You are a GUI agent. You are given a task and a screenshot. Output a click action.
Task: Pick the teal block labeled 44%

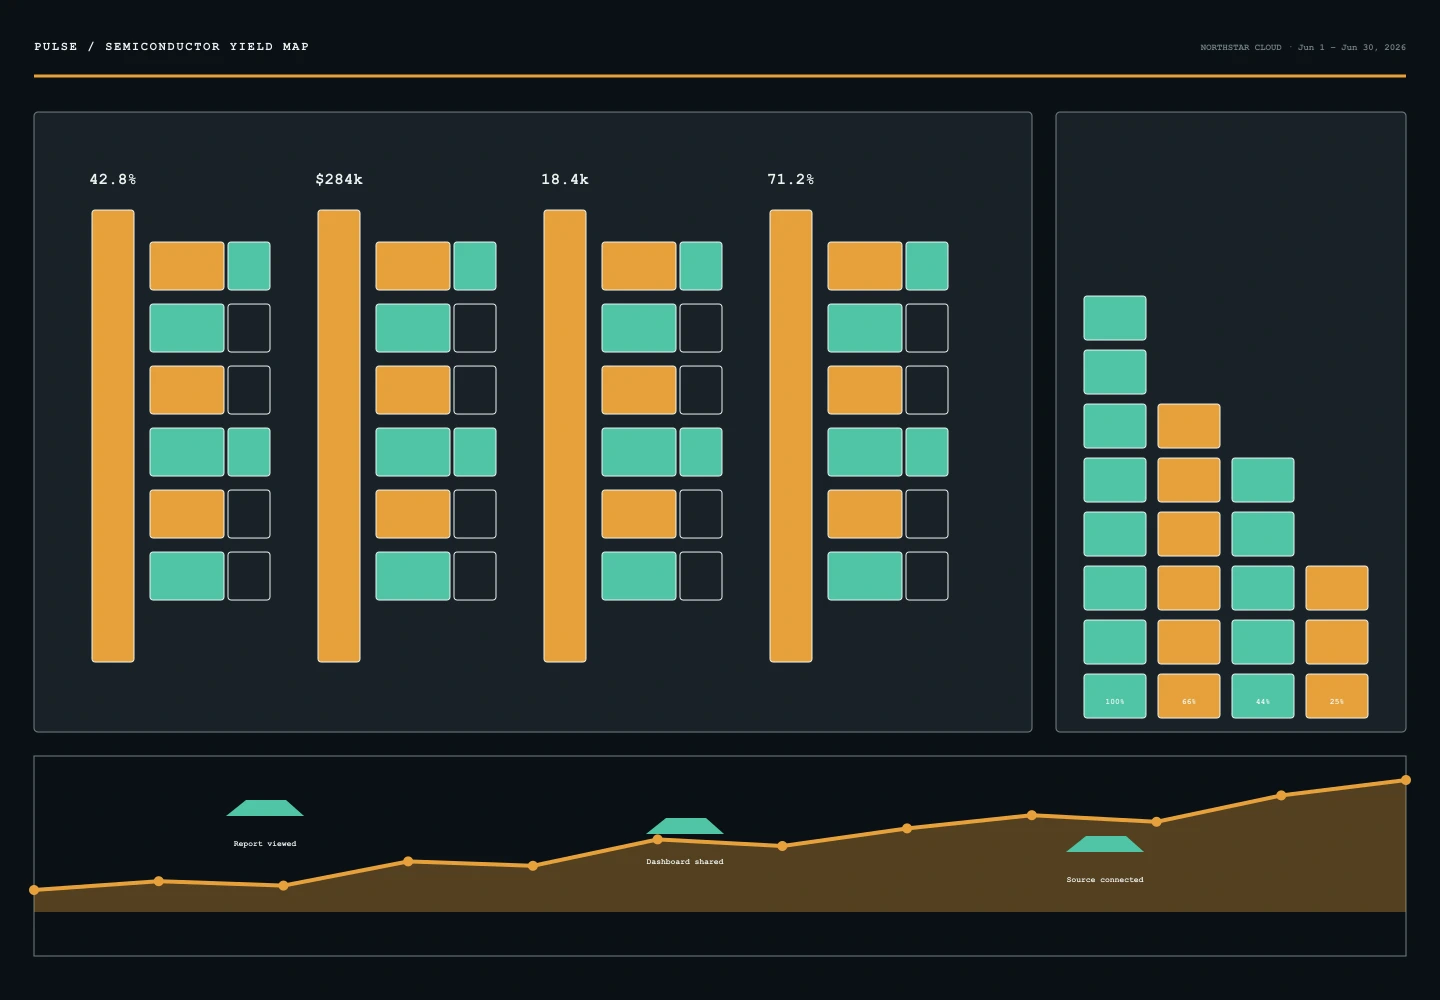[x=1263, y=696]
